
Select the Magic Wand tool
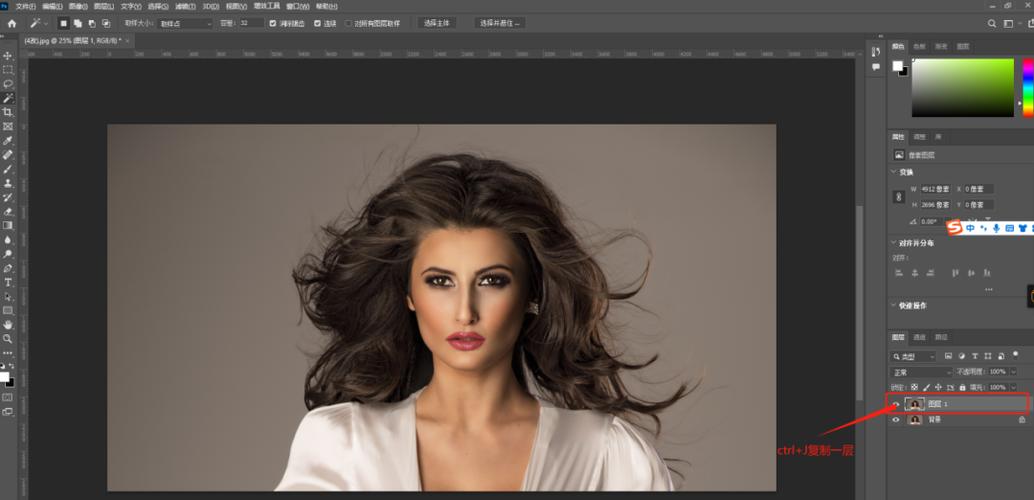tap(8, 98)
